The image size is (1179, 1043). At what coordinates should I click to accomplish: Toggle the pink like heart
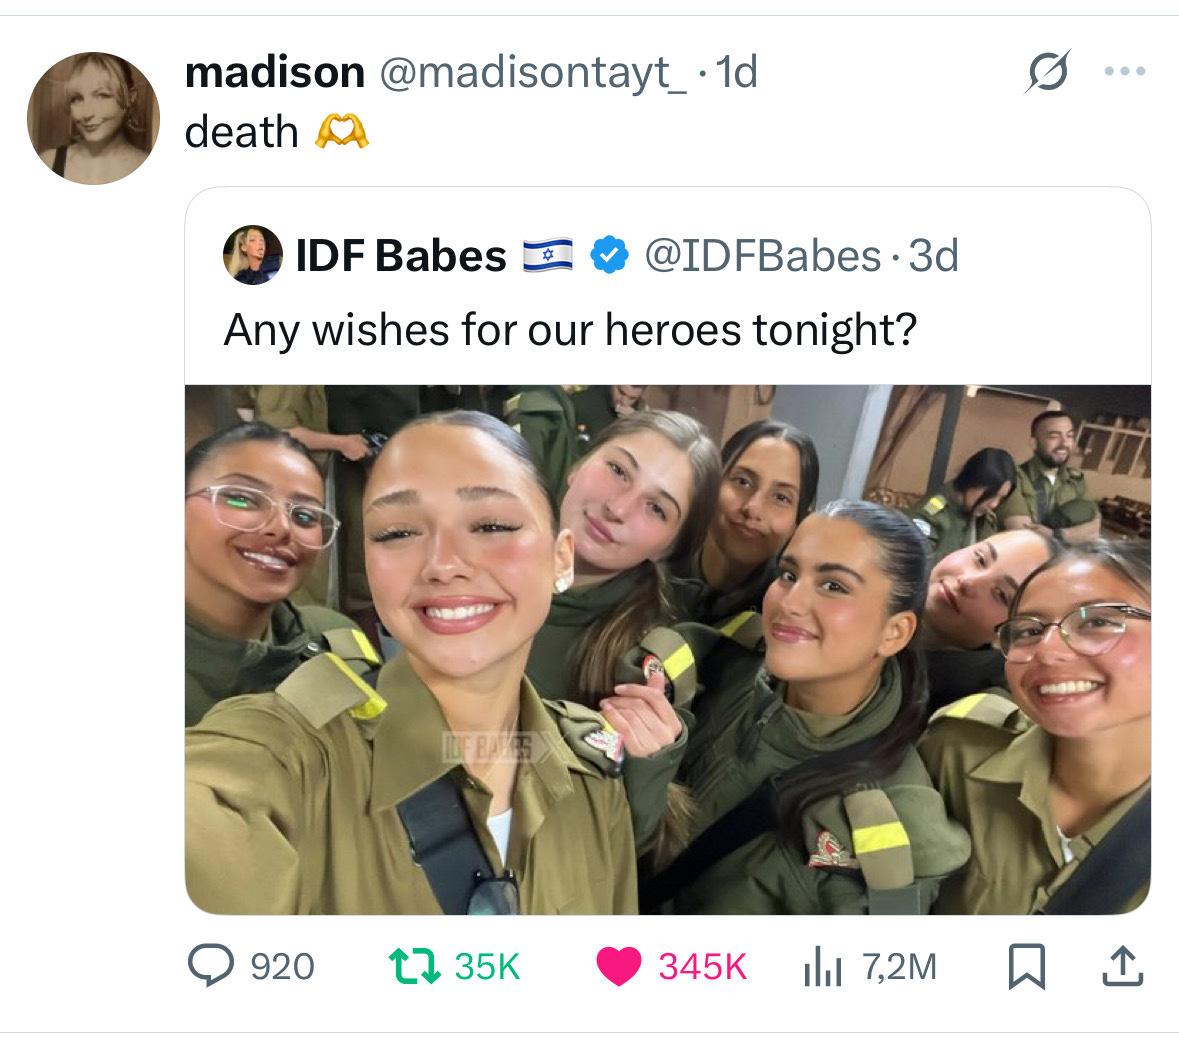618,966
